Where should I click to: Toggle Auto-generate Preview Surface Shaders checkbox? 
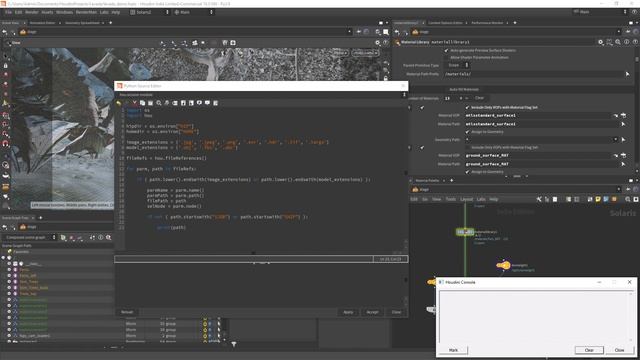pyautogui.click(x=446, y=51)
